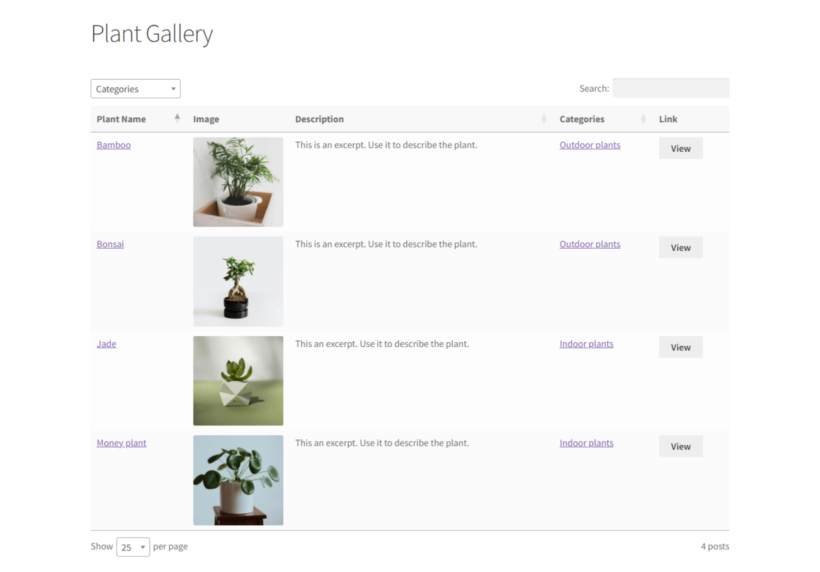Open the Jade plant link

point(106,344)
